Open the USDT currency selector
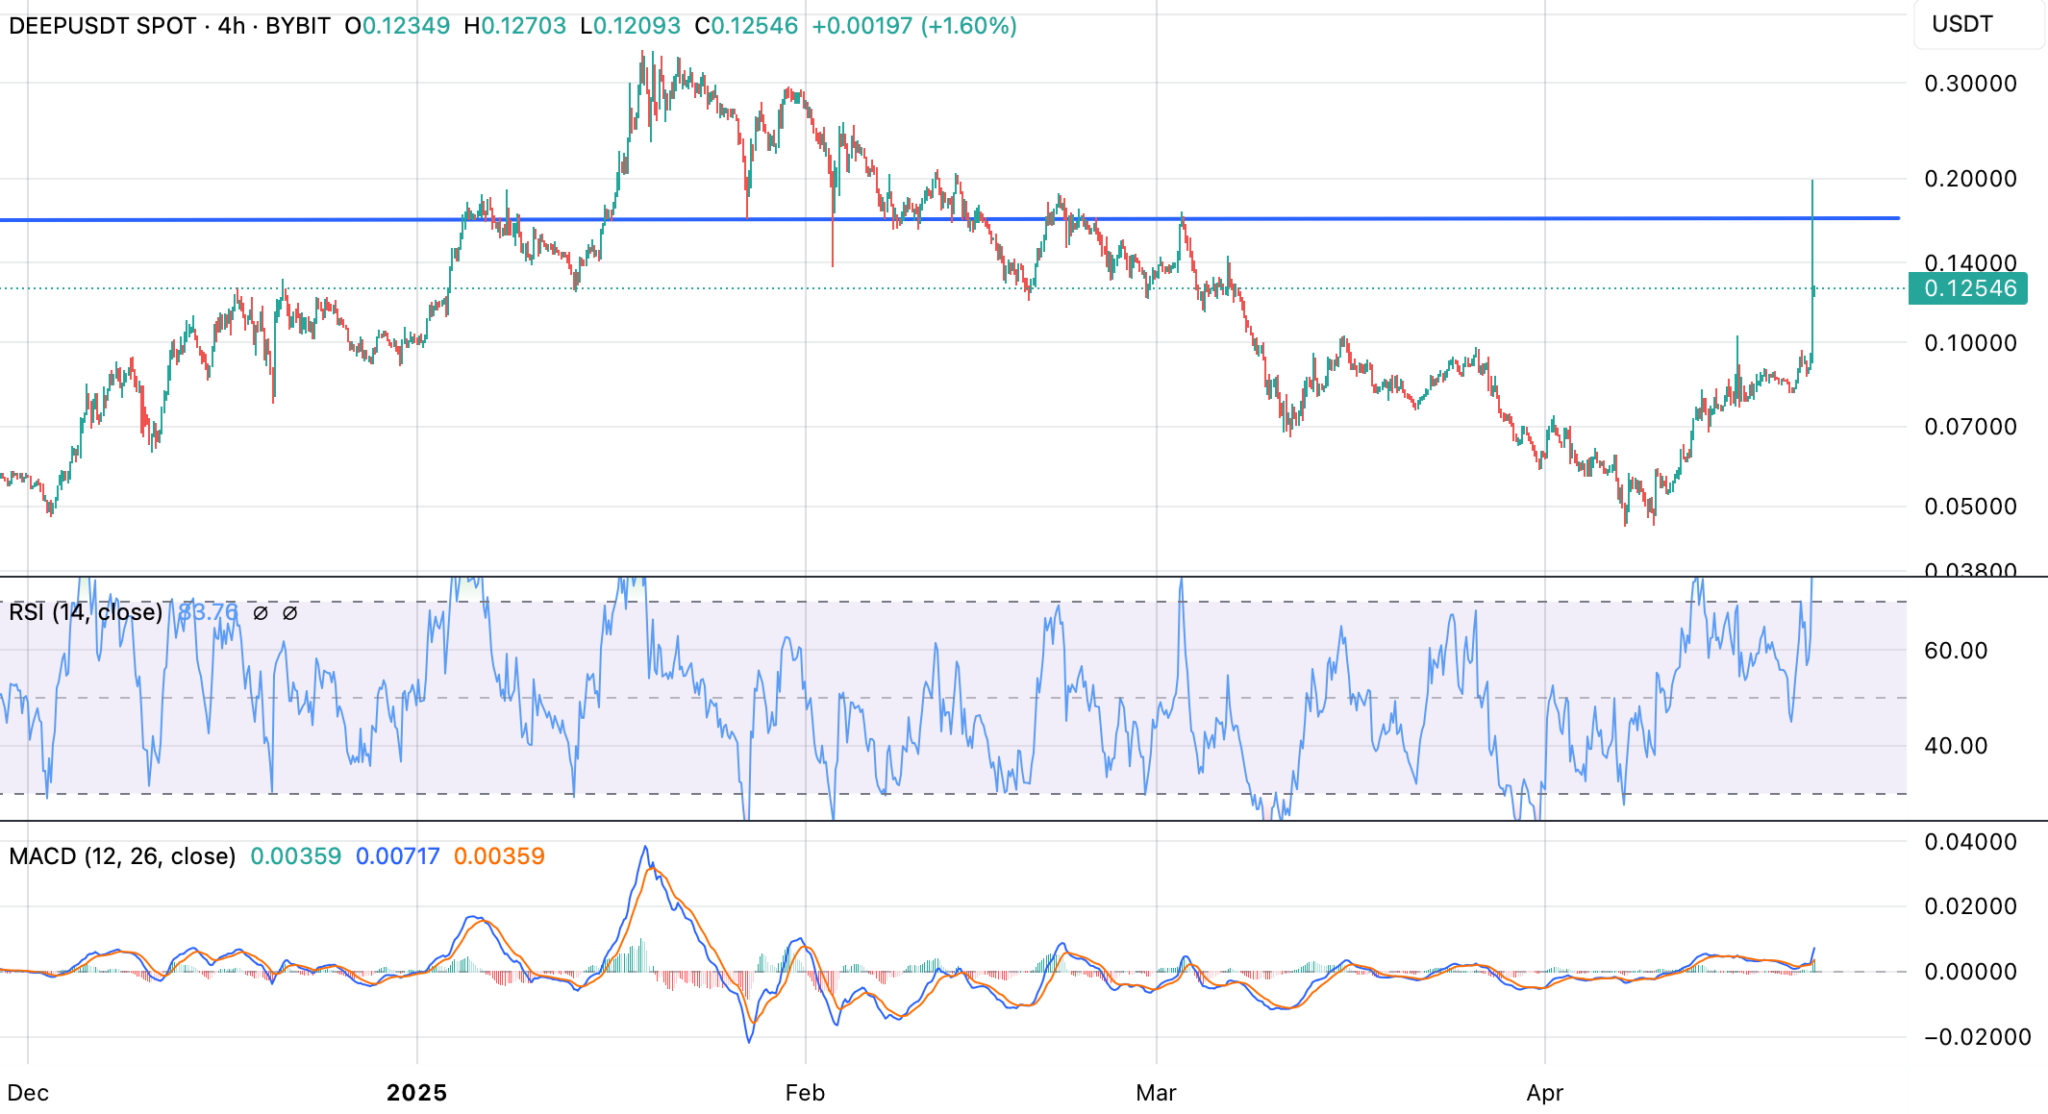Viewport: 2048px width, 1114px height. (1962, 24)
